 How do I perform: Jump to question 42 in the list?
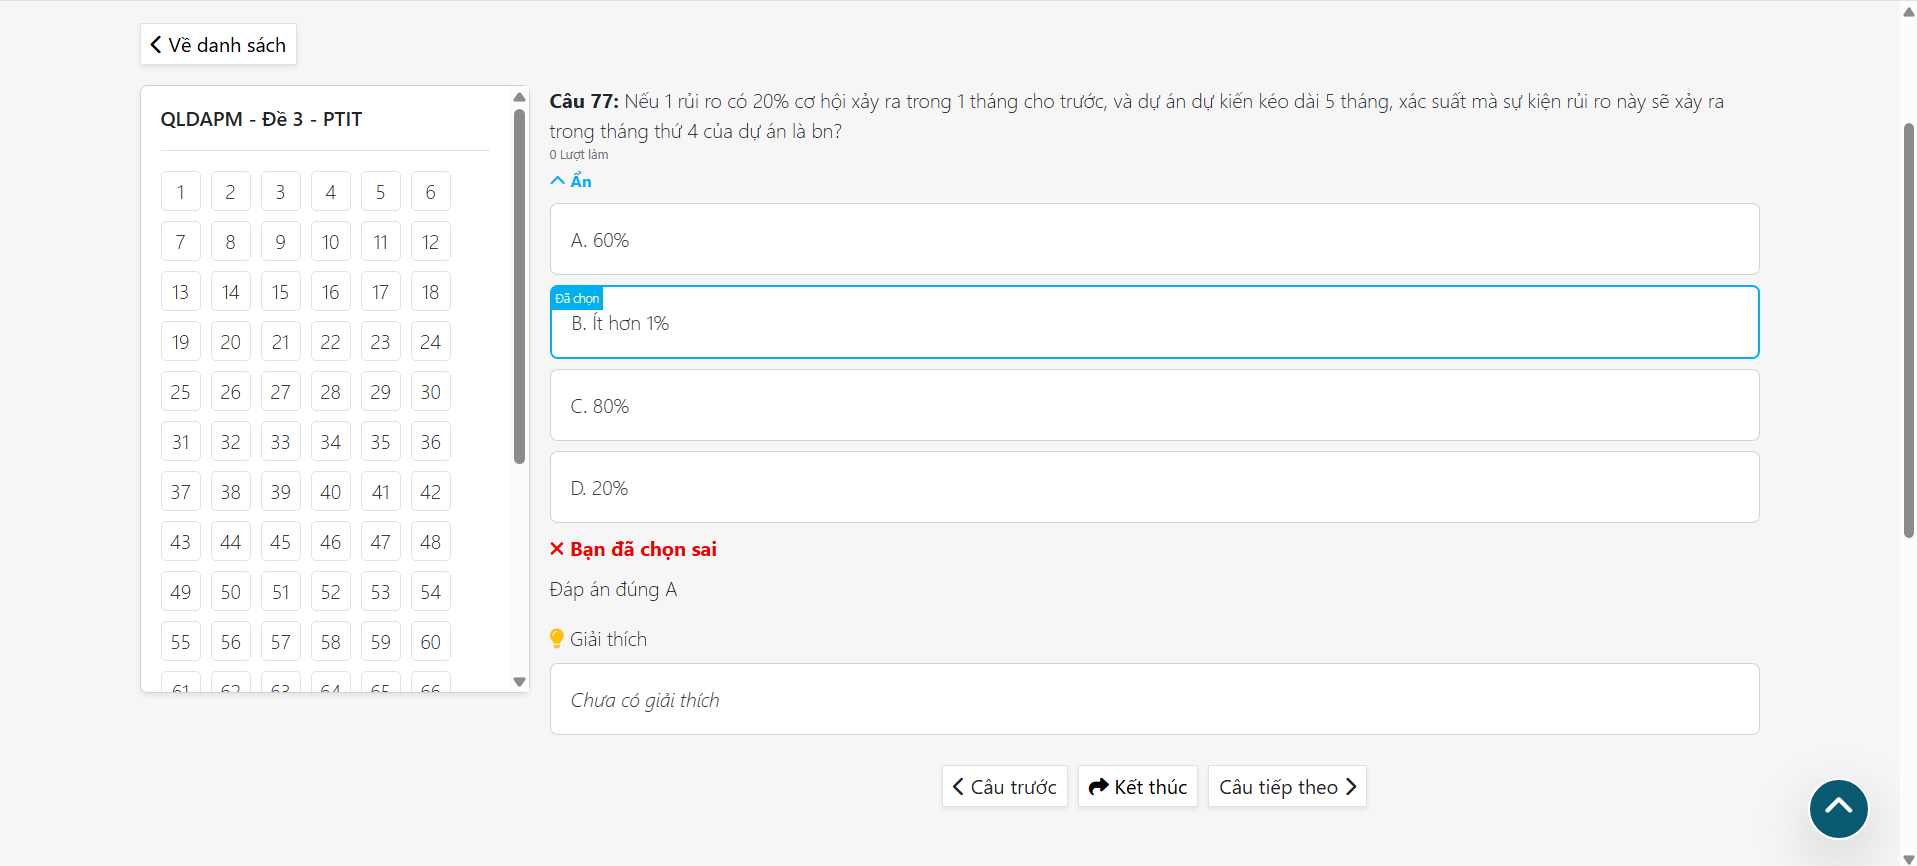coord(430,492)
